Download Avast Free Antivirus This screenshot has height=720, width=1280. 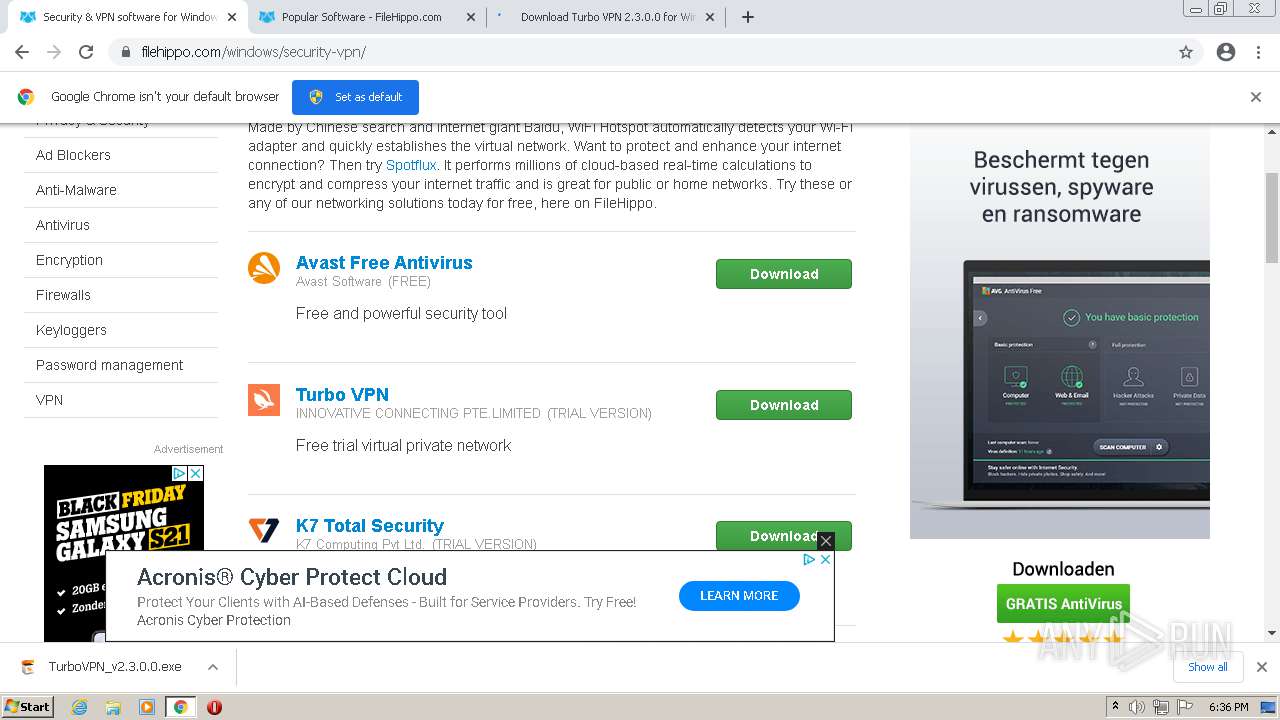784,274
